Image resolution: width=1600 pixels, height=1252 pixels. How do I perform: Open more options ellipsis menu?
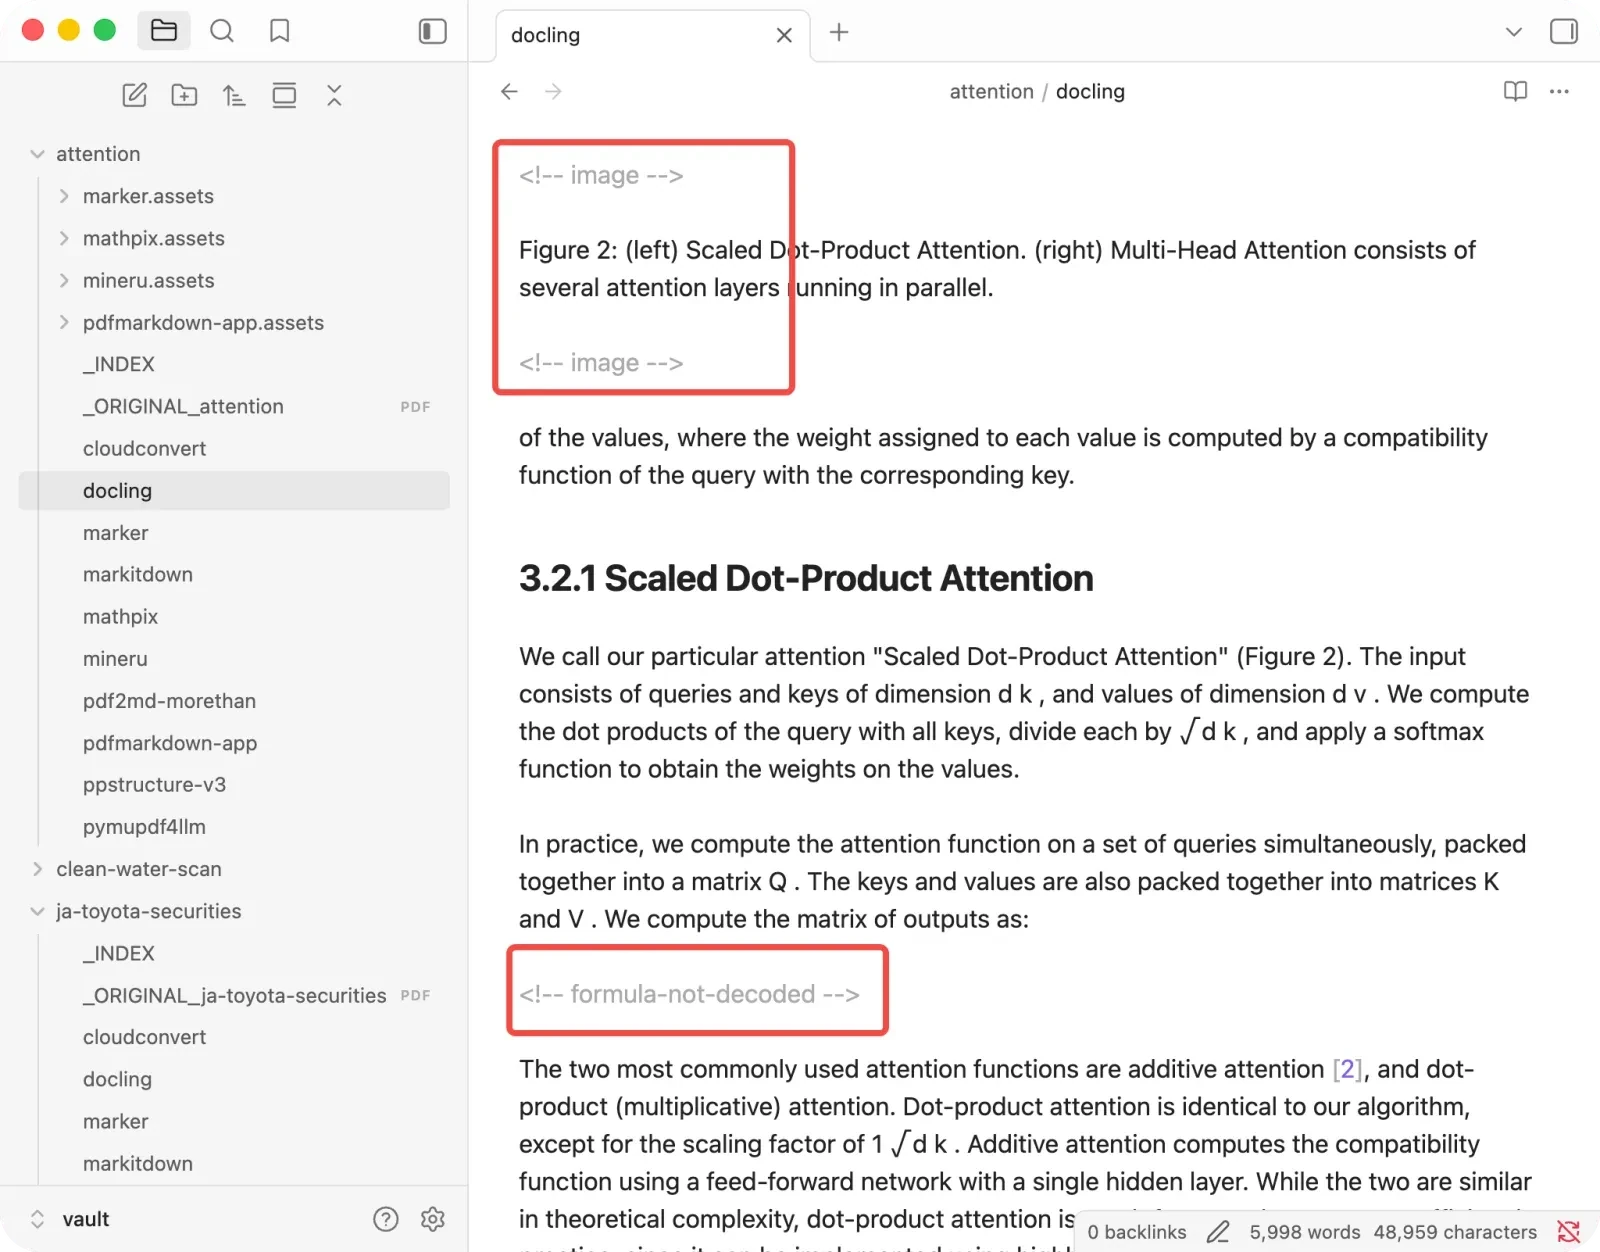[1559, 91]
